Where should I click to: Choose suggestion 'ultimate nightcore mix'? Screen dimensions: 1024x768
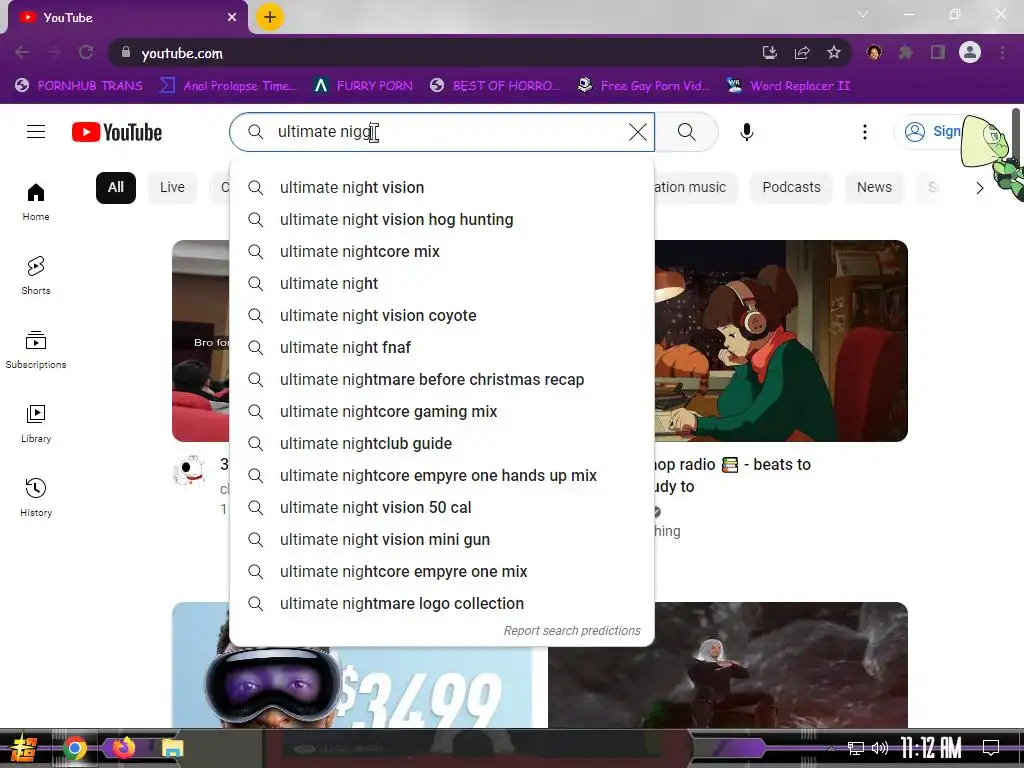pyautogui.click(x=442, y=251)
